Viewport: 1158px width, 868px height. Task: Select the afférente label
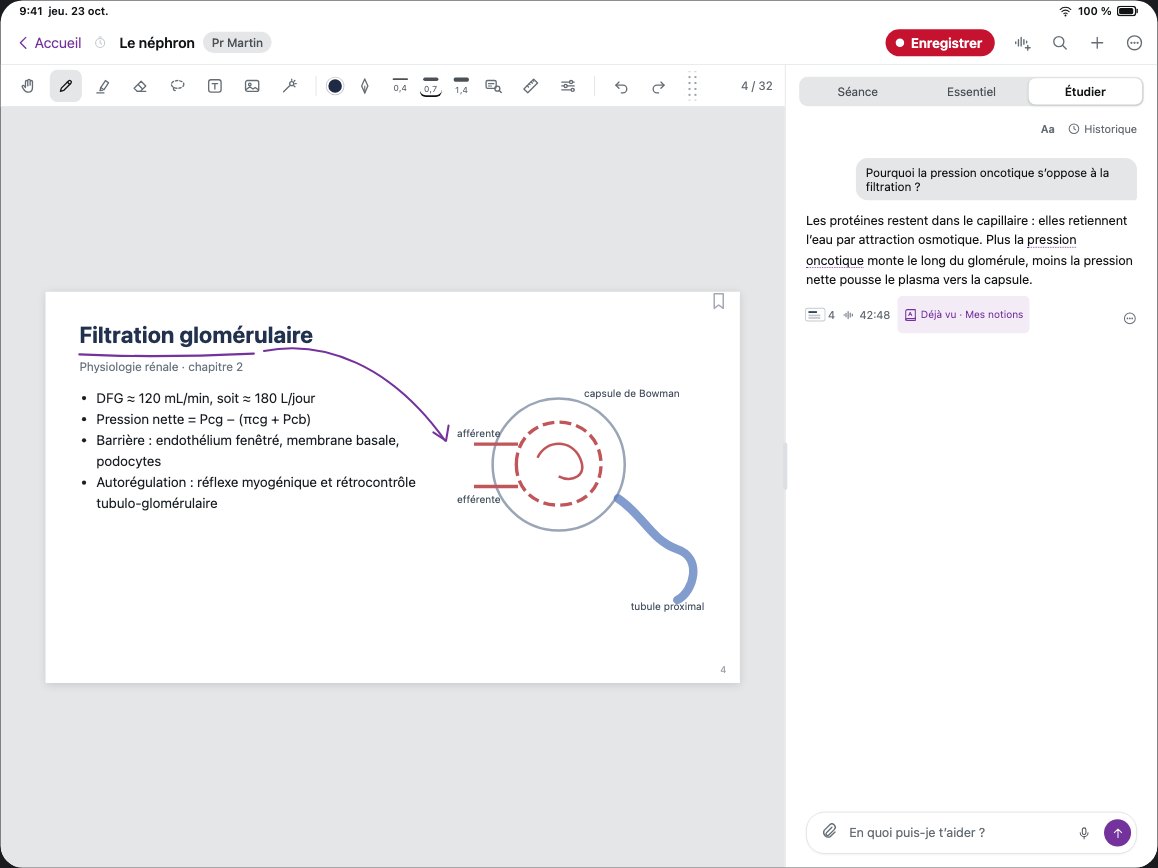[x=478, y=434]
